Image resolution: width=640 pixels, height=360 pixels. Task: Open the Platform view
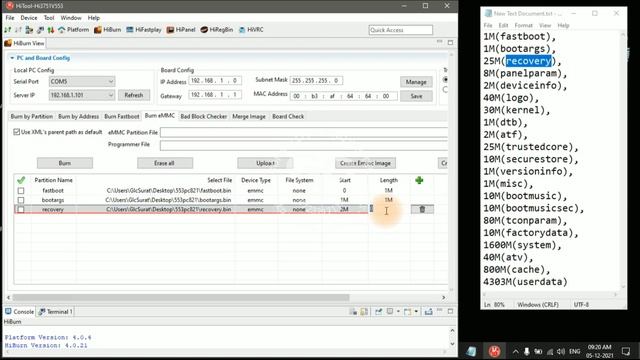click(x=73, y=30)
